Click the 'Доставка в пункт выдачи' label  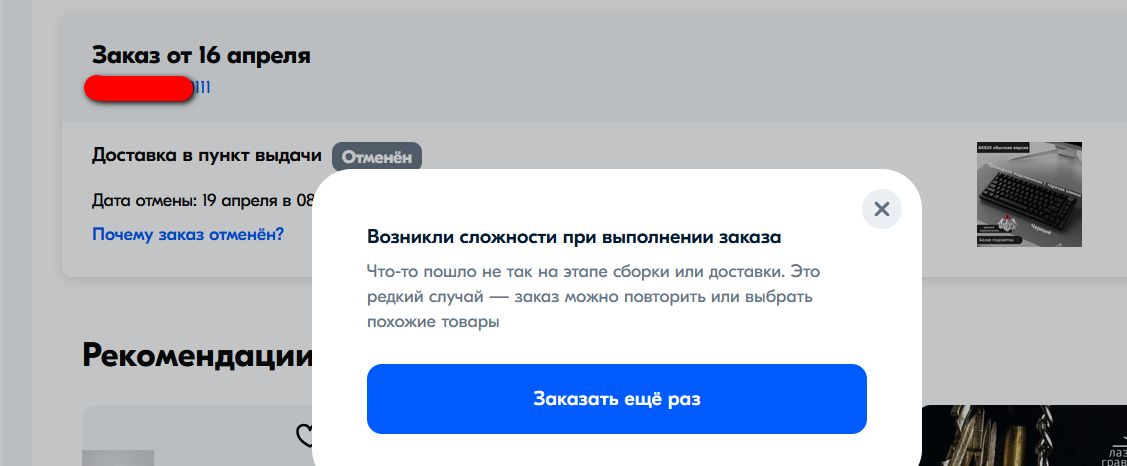pyautogui.click(x=207, y=155)
